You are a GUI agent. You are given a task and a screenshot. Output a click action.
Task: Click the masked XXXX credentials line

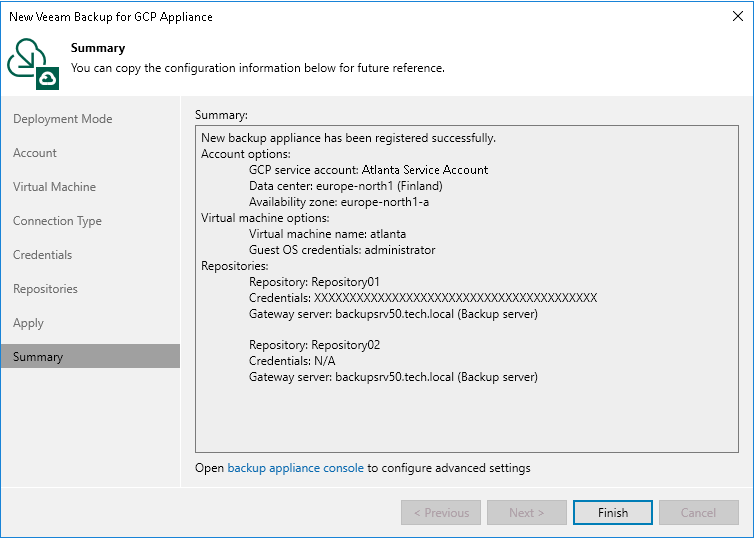coord(423,298)
